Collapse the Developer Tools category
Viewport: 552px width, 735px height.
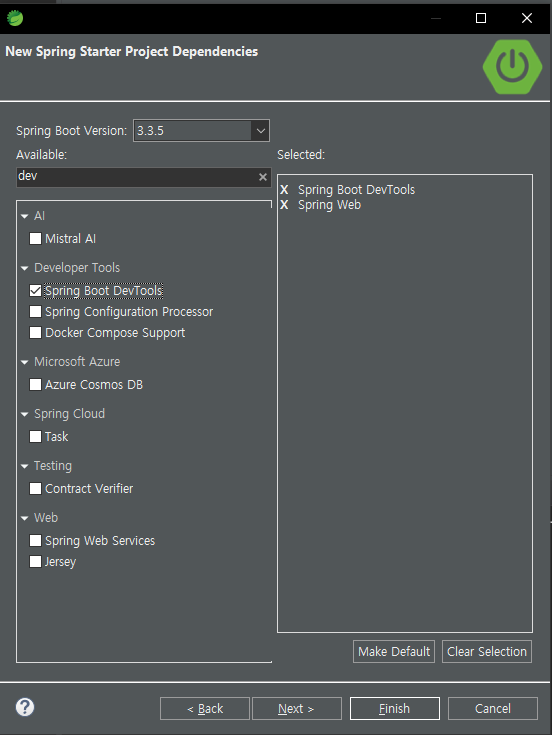pos(24,269)
